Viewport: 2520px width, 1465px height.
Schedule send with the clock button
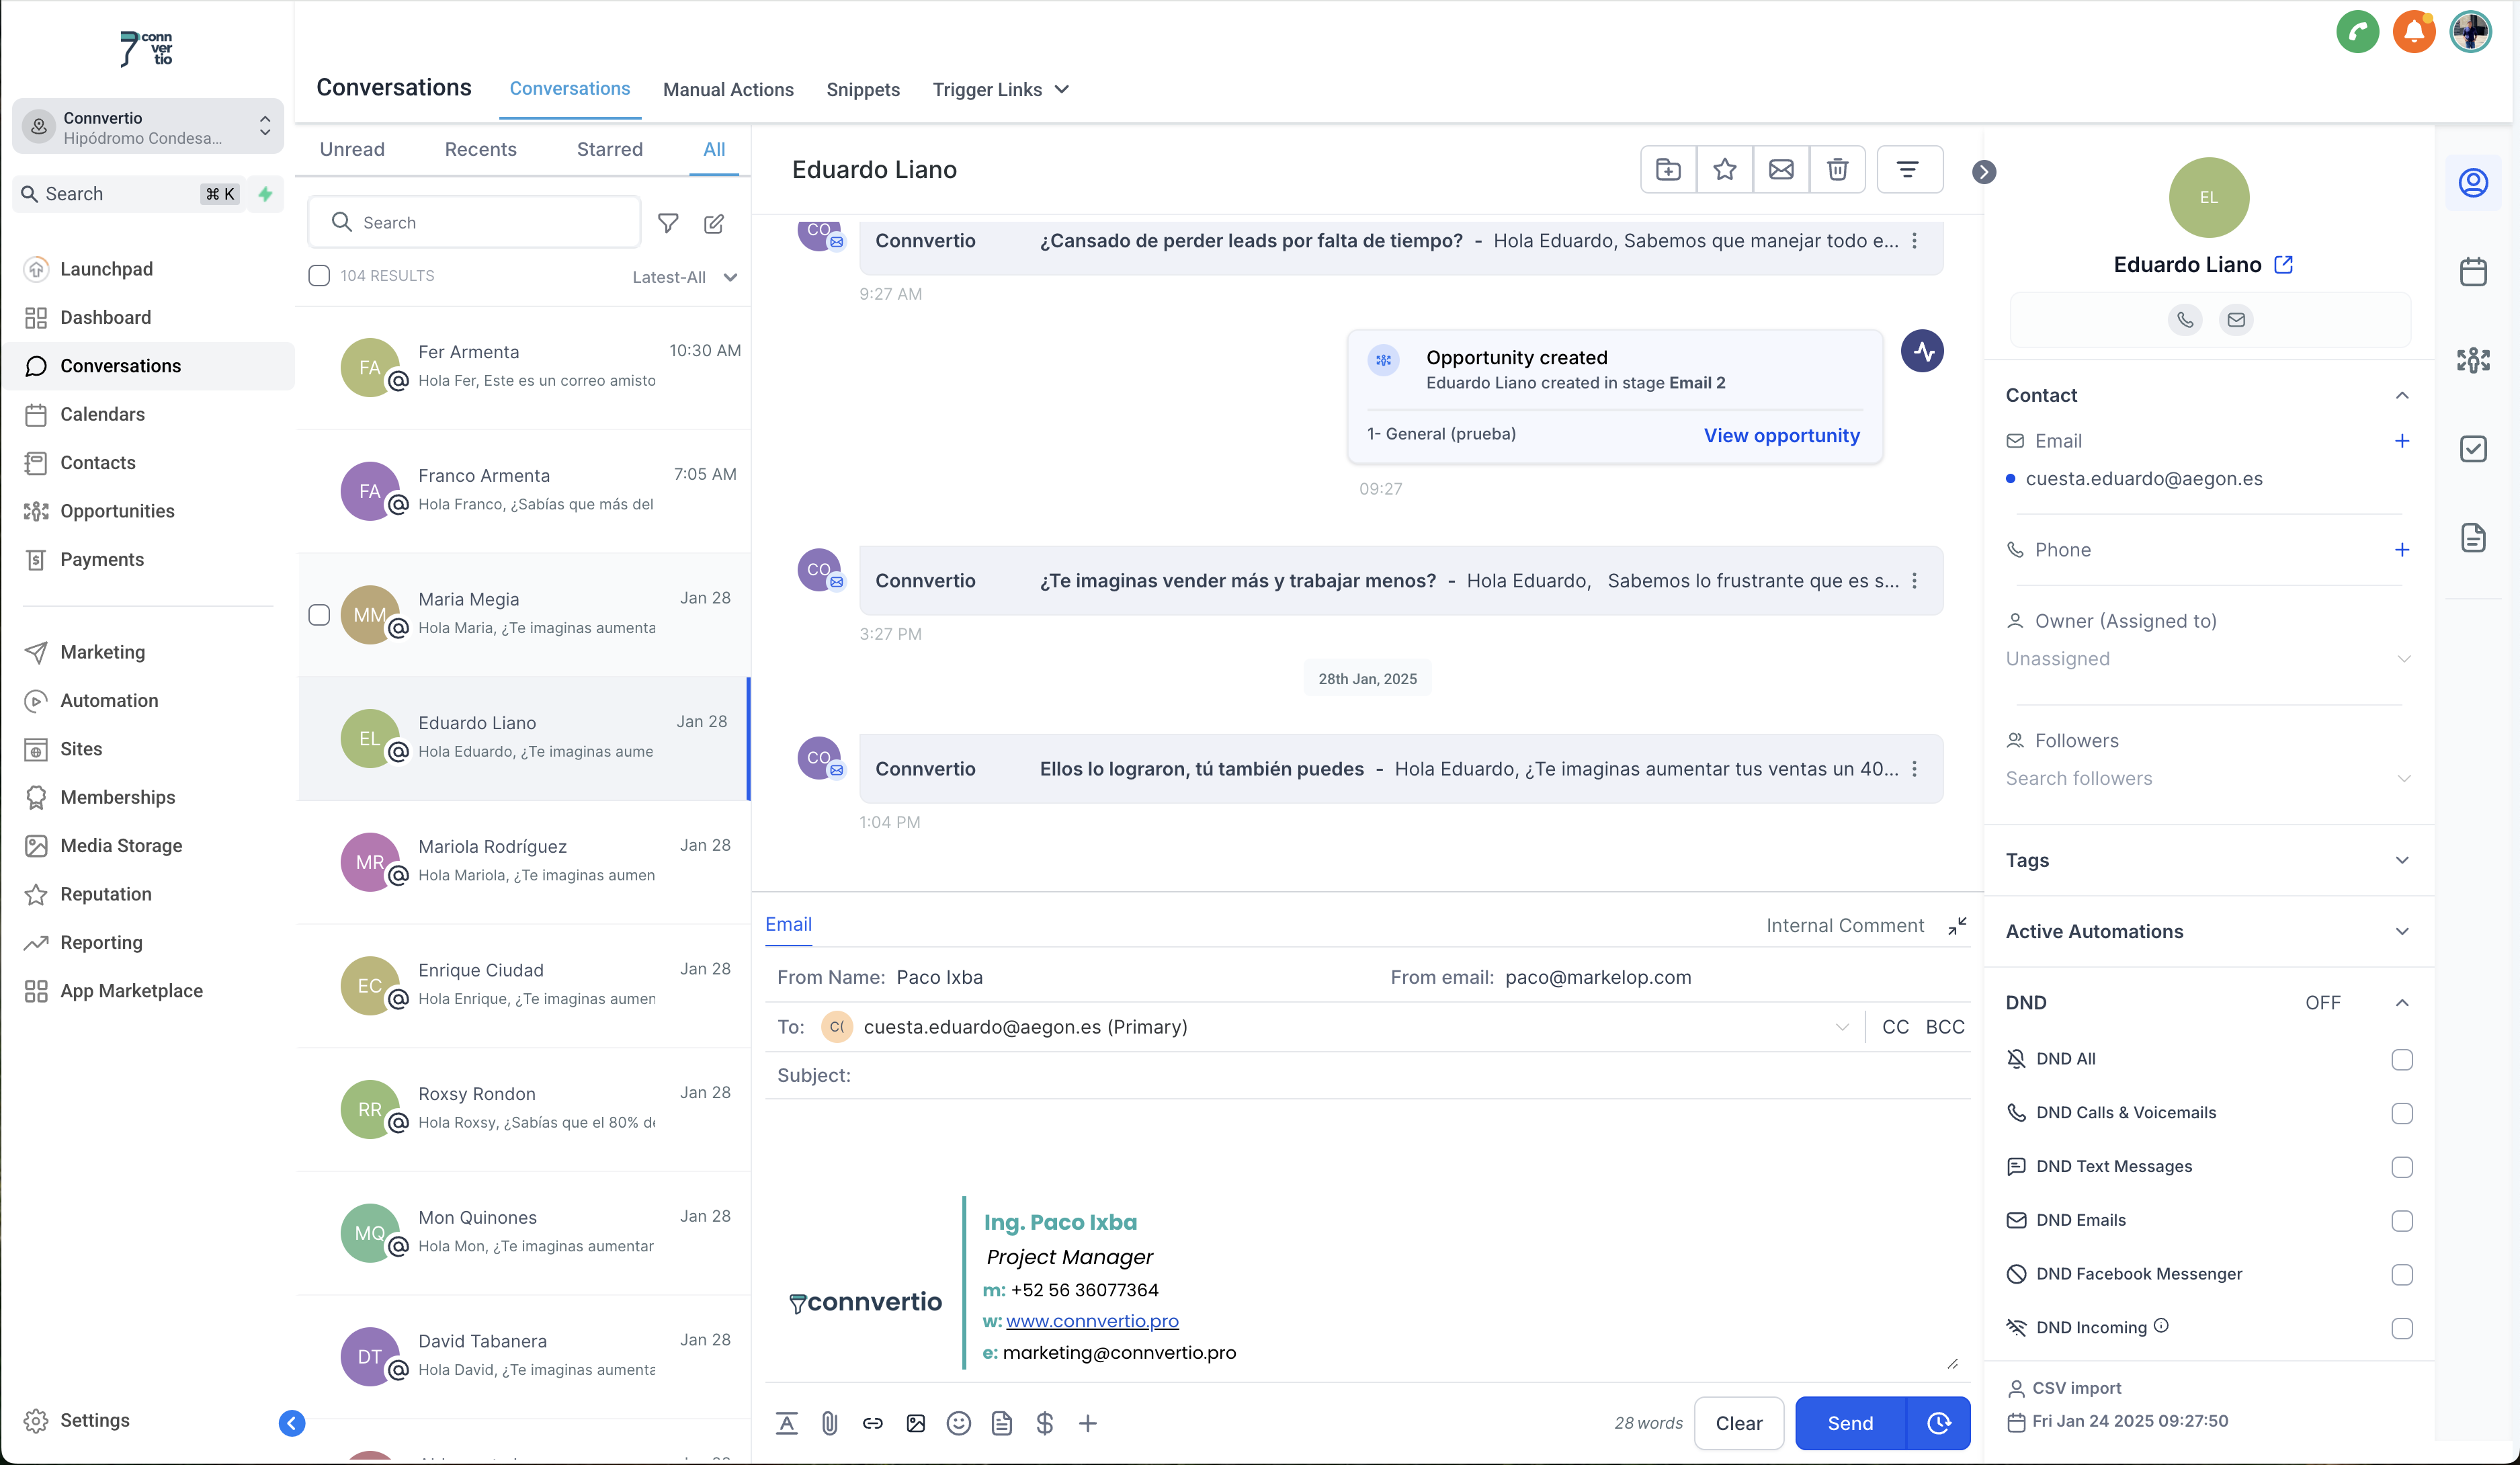1939,1423
